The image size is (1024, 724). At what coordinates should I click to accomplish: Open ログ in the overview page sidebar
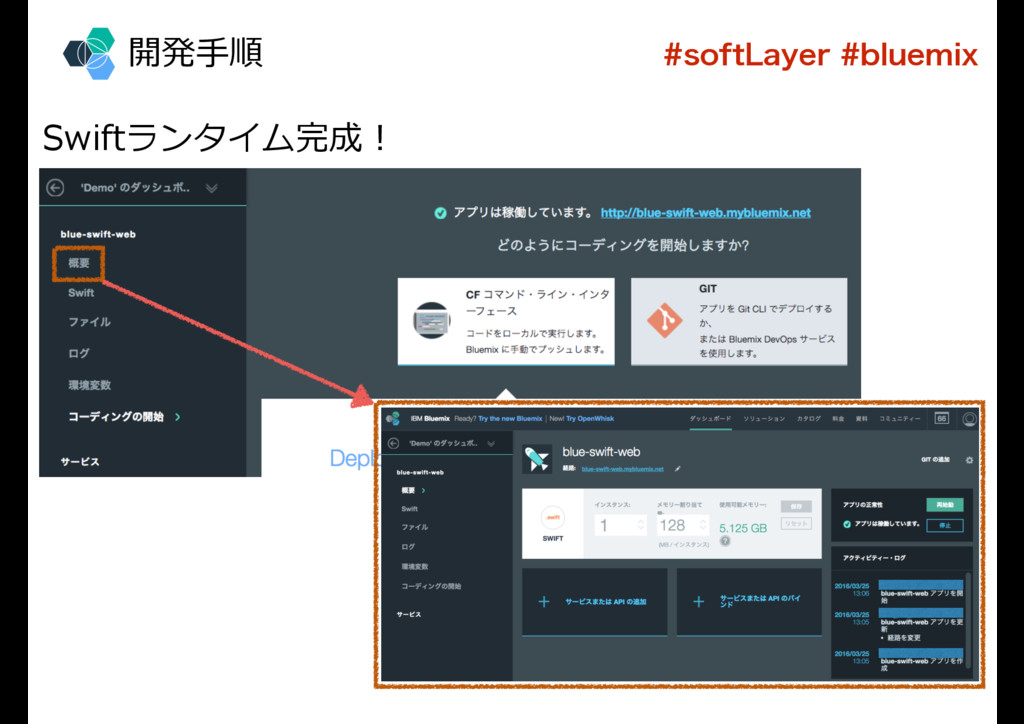(408, 546)
